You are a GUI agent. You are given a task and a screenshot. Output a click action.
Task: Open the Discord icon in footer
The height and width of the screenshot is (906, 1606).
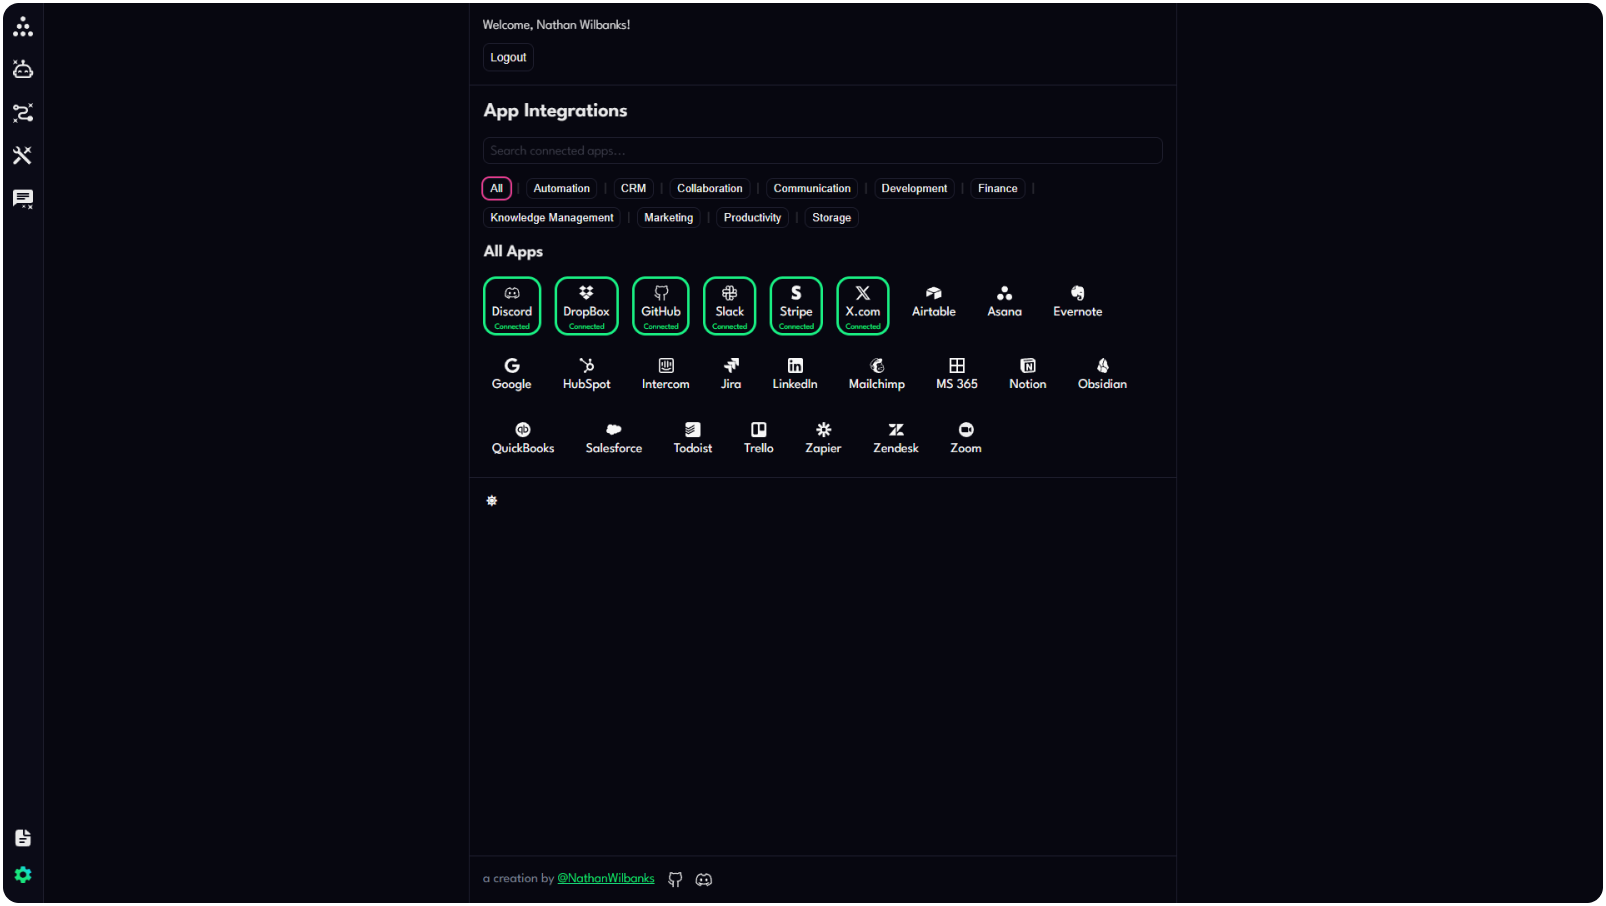tap(704, 879)
